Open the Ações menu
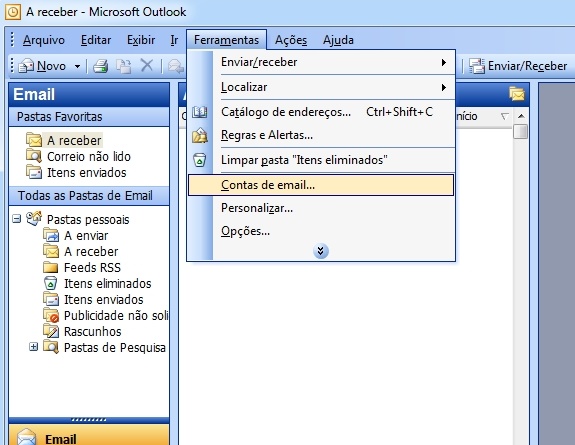The width and height of the screenshot is (575, 445). (x=291, y=40)
